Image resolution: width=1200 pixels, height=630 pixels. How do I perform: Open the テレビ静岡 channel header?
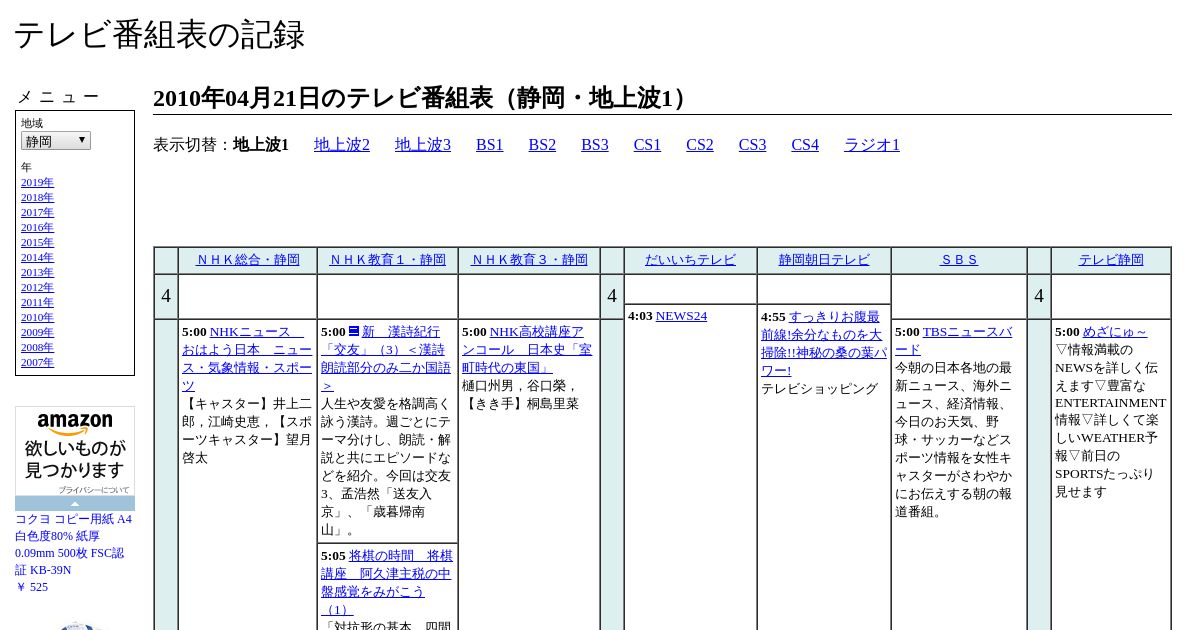(1111, 260)
